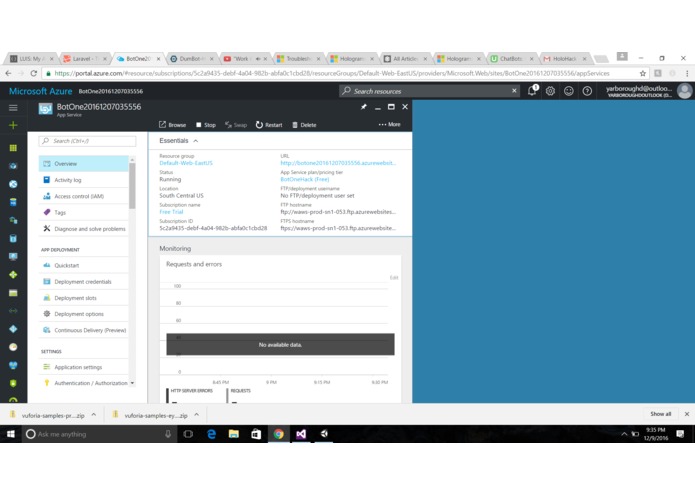This screenshot has height=494, width=695.
Task: Click the browser address bar URL
Action: 332,74
